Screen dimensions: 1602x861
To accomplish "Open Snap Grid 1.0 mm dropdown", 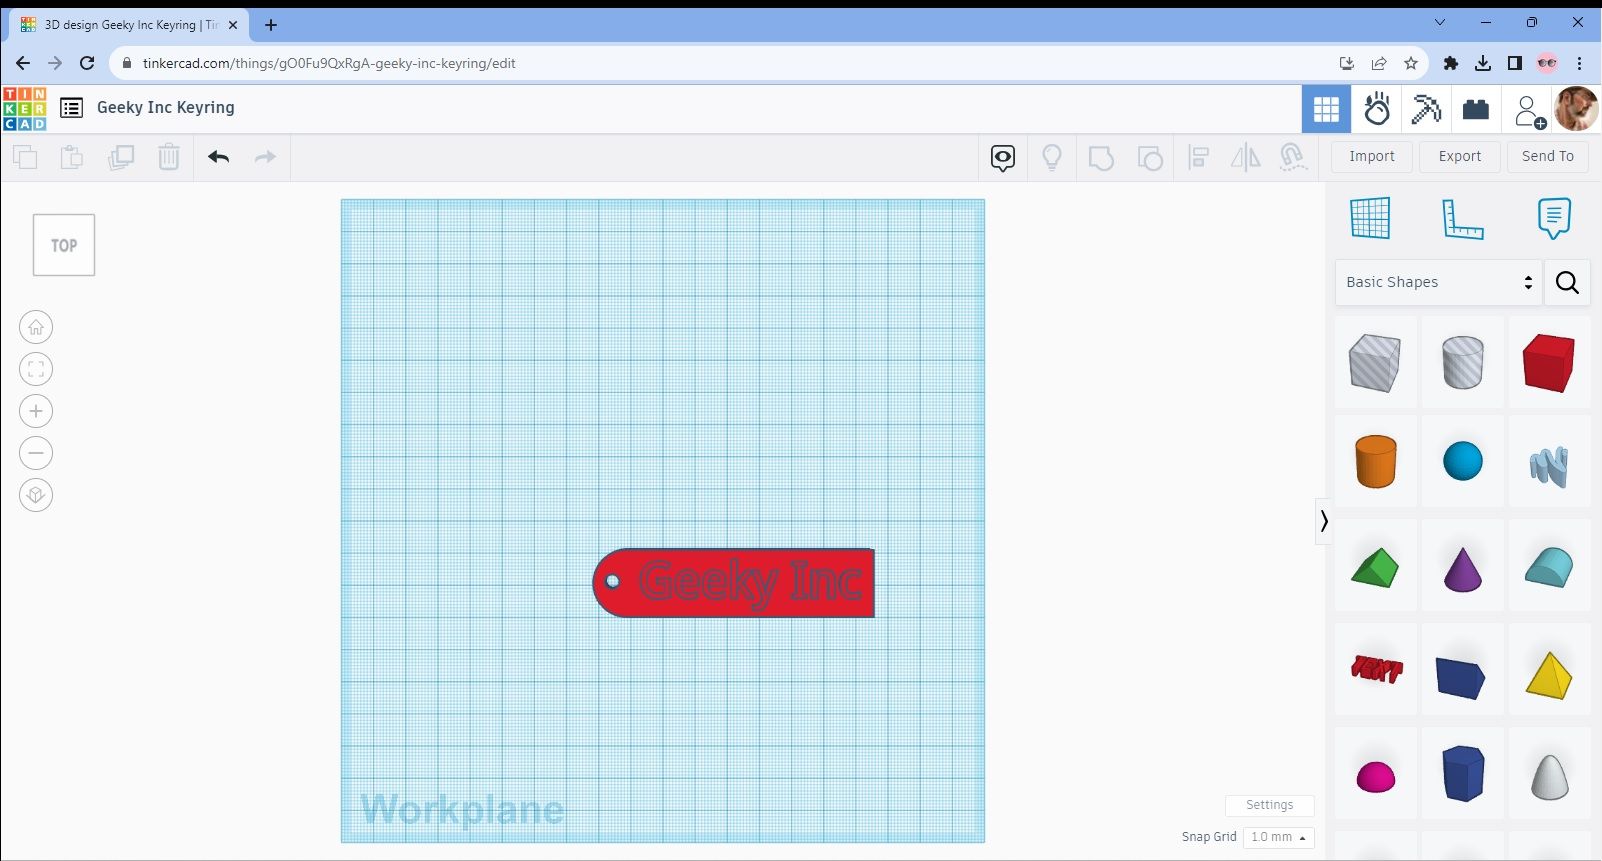I will click(1279, 837).
